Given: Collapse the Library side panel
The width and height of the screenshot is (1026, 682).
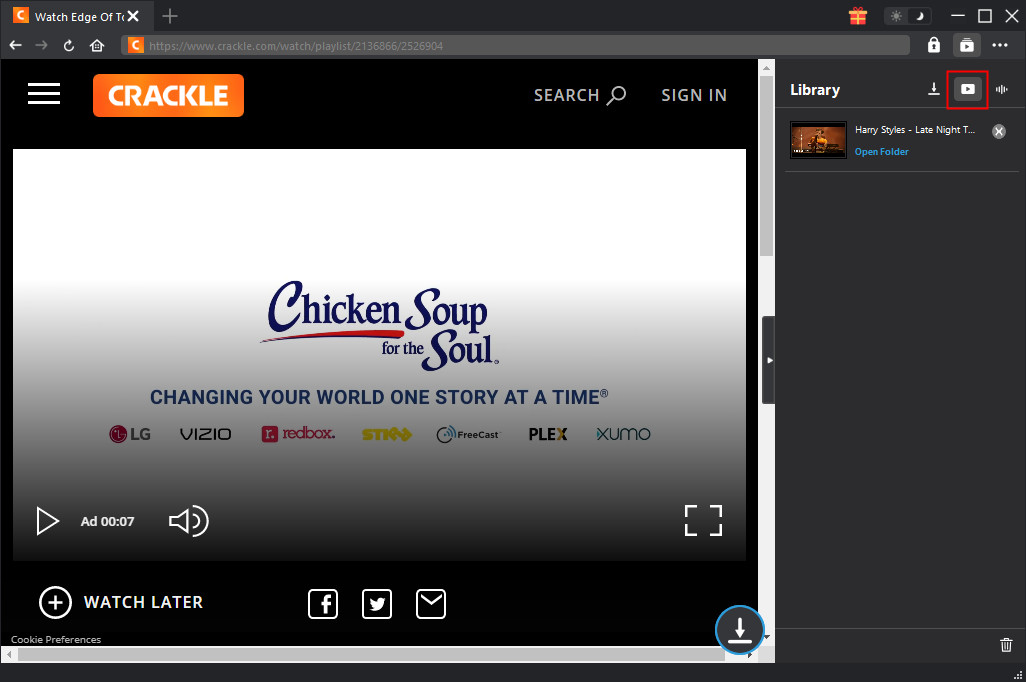Looking at the screenshot, I should pyautogui.click(x=768, y=360).
